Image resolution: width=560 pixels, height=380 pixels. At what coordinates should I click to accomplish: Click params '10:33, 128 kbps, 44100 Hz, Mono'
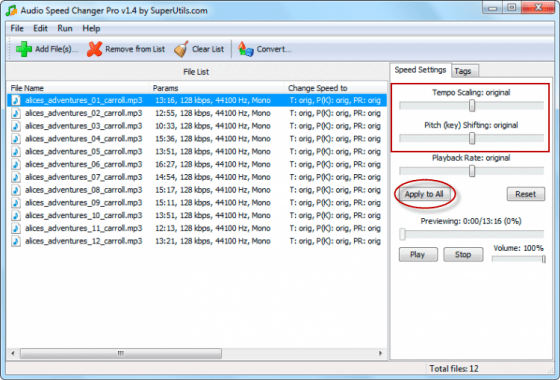click(213, 126)
